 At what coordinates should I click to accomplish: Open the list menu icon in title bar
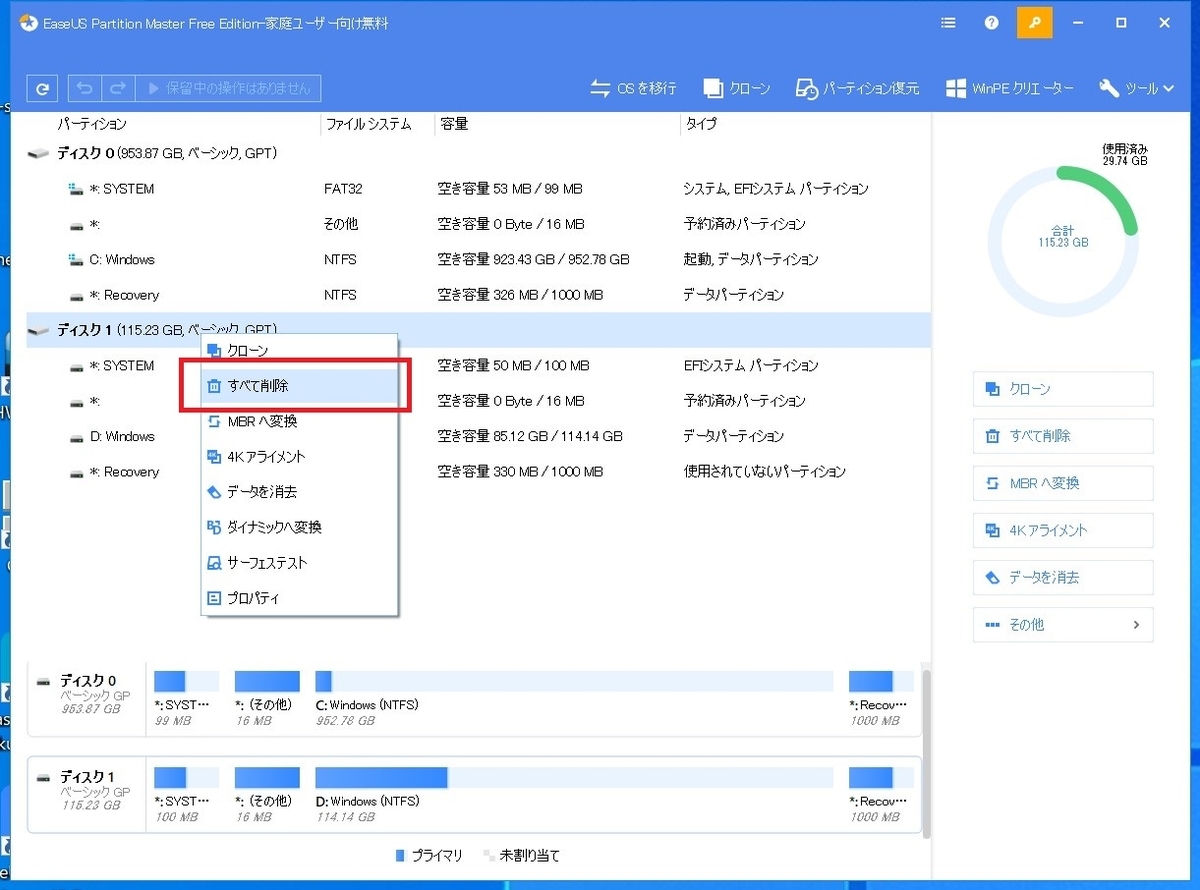click(948, 23)
